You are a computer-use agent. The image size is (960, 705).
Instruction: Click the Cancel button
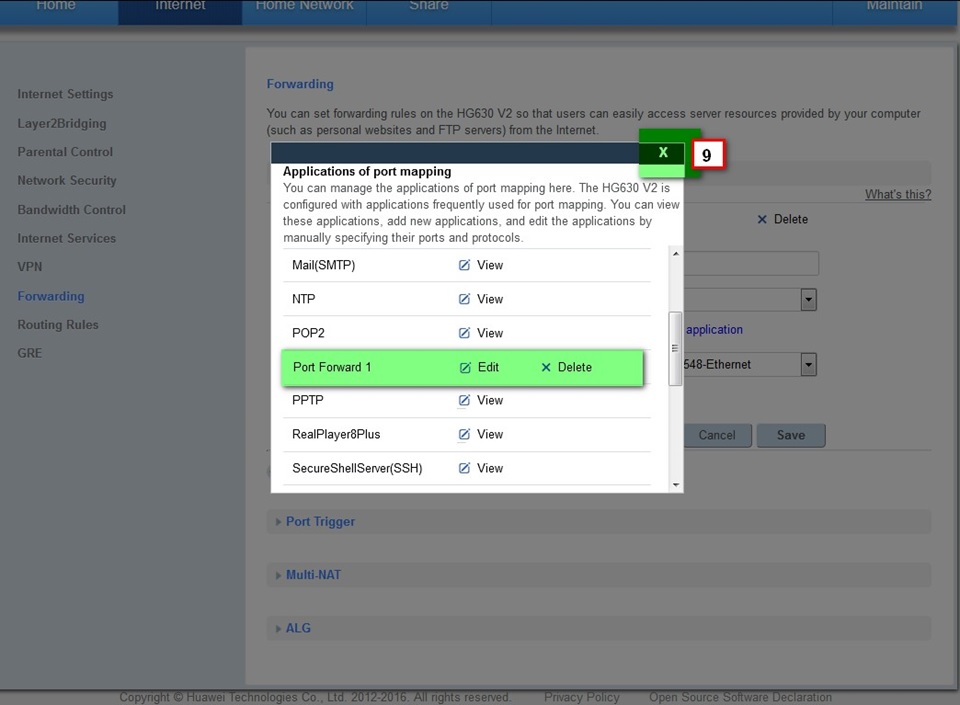[717, 435]
